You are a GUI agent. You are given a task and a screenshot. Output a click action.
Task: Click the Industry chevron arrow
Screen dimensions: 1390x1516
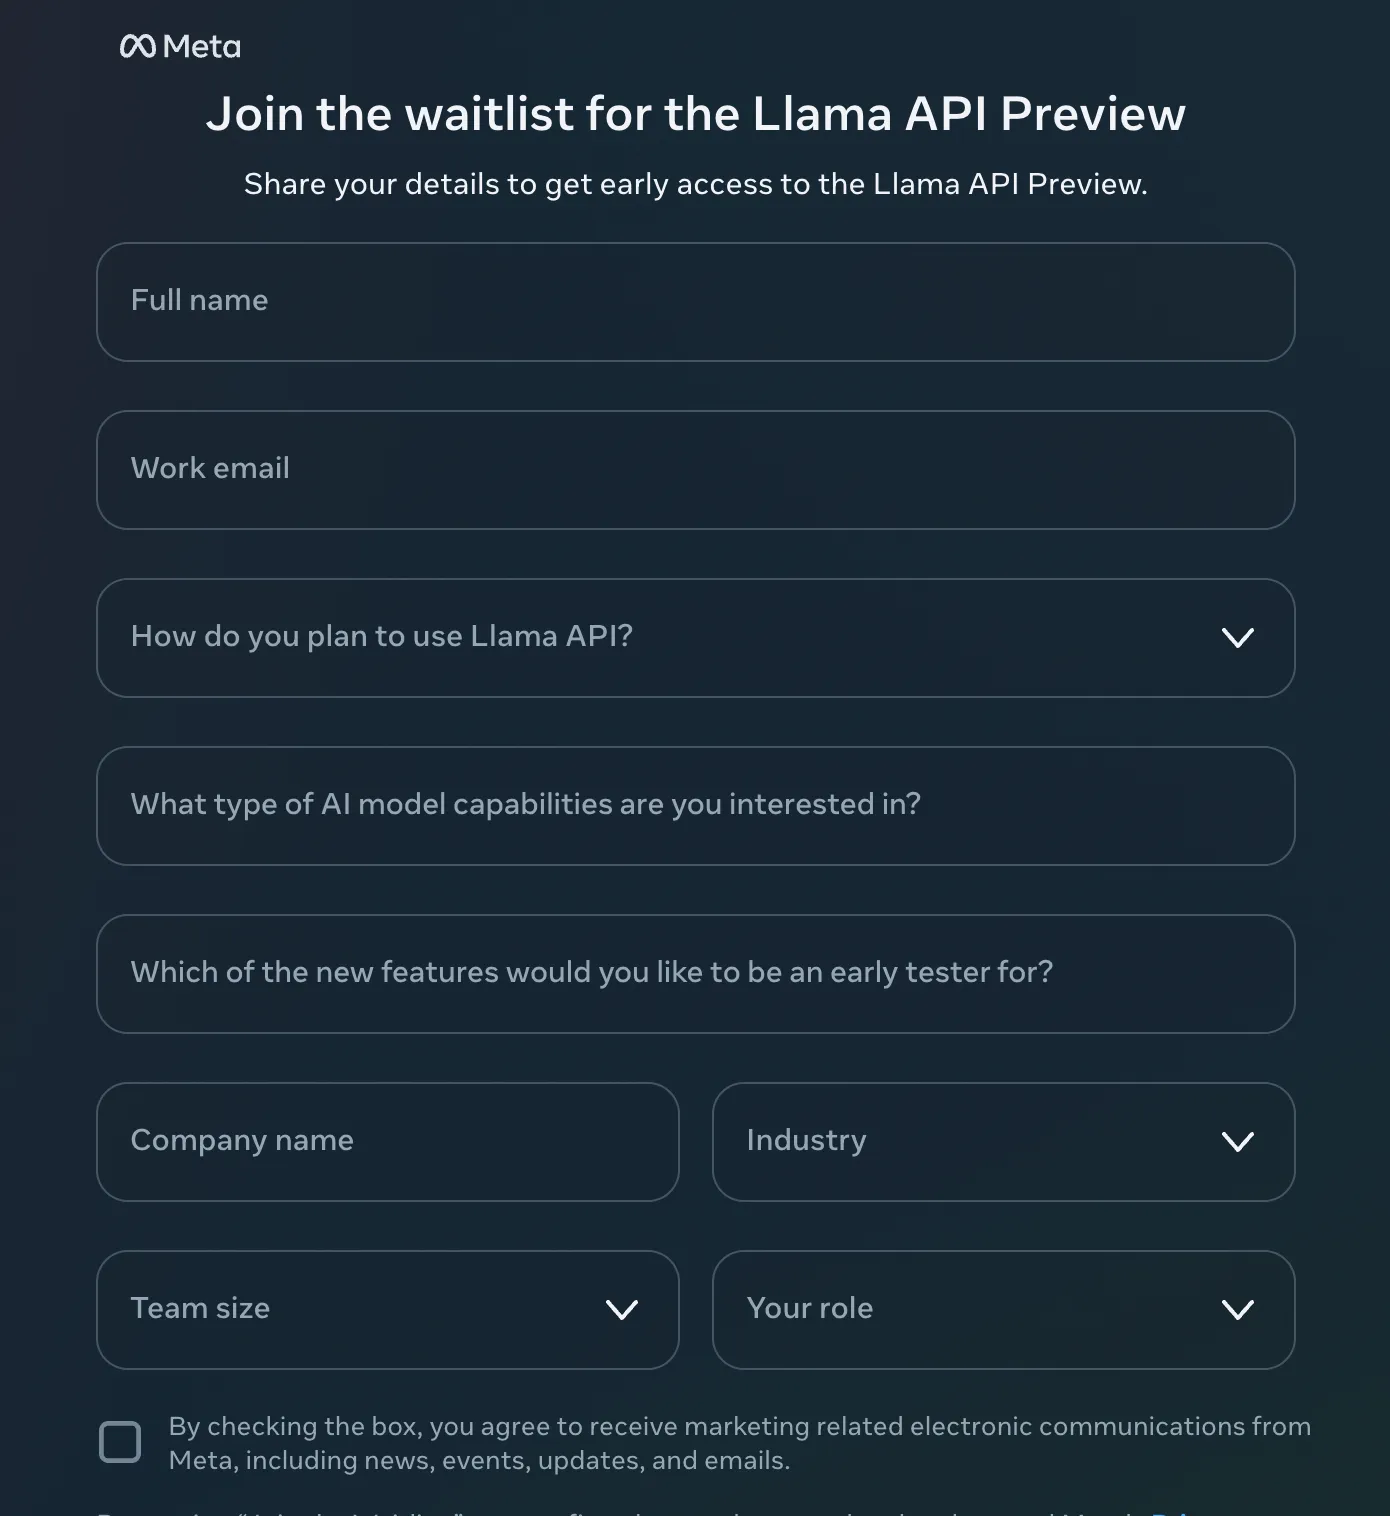[x=1237, y=1142]
